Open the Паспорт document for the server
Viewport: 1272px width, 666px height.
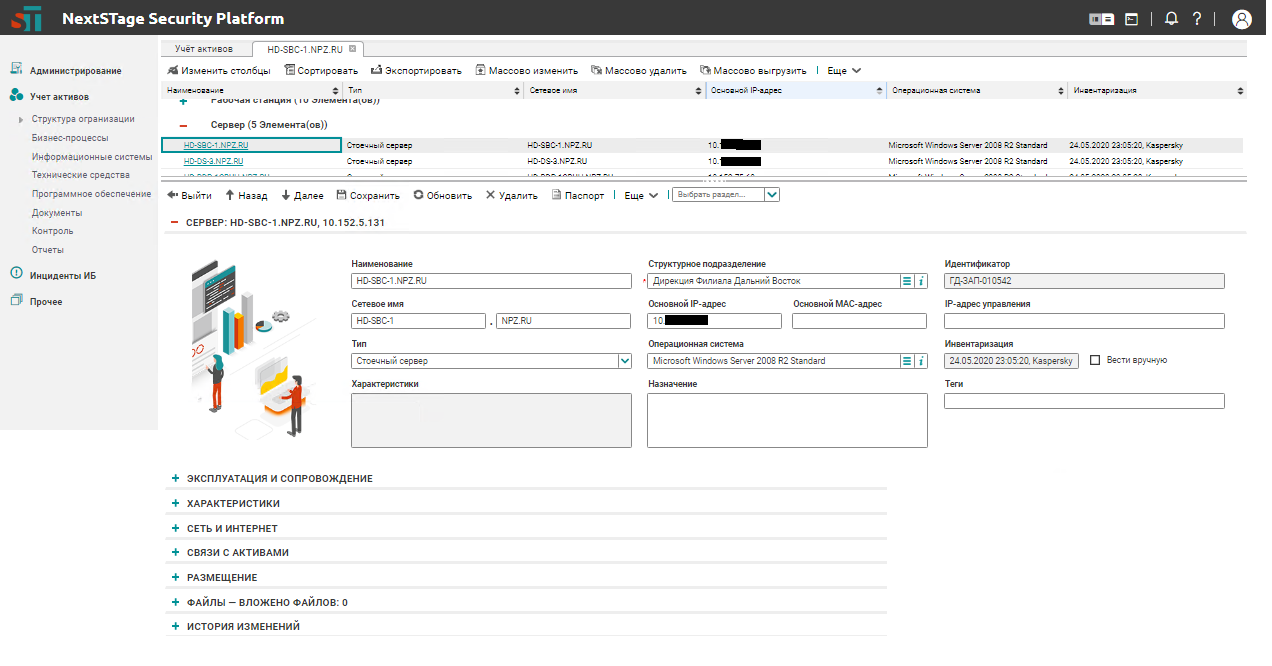click(577, 196)
